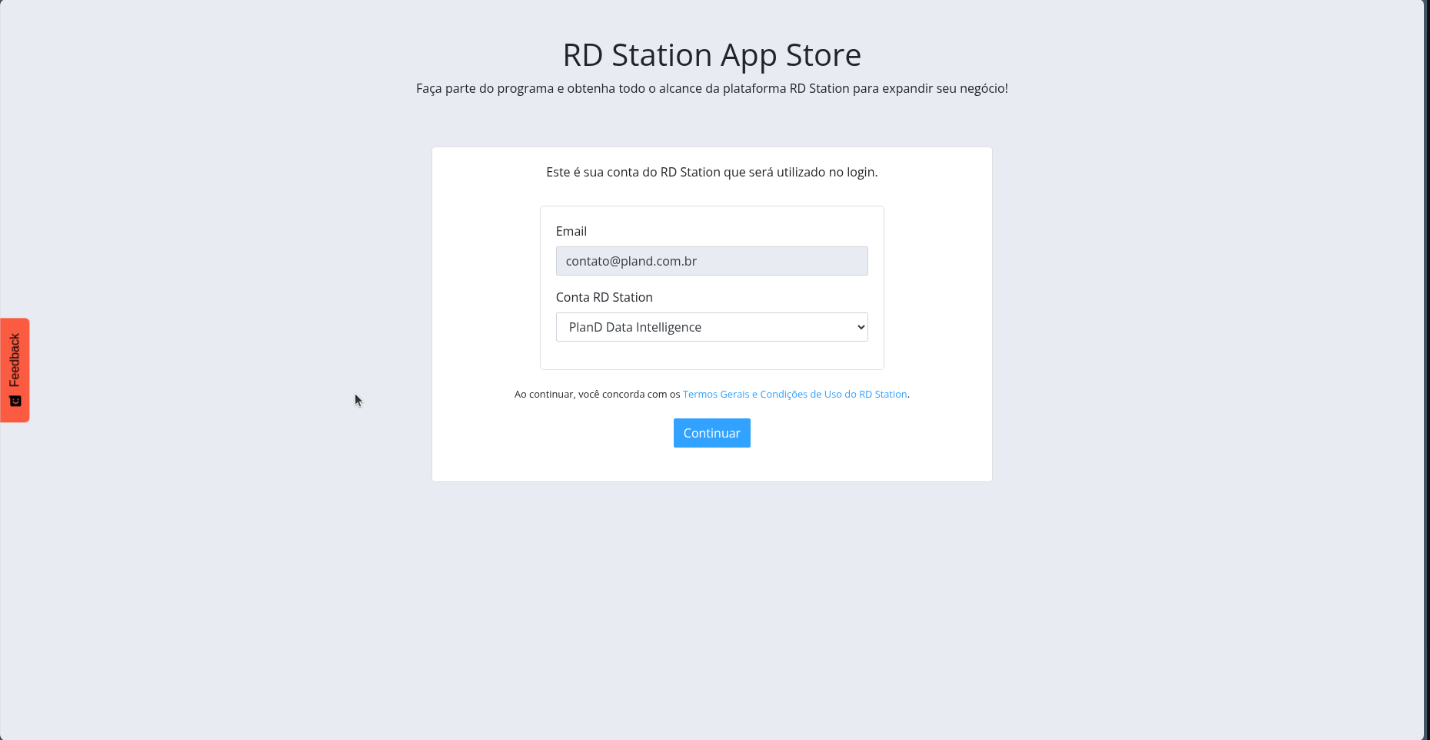Open the Termos Gerais e Condições link
The image size is (1430, 740).
(x=795, y=394)
